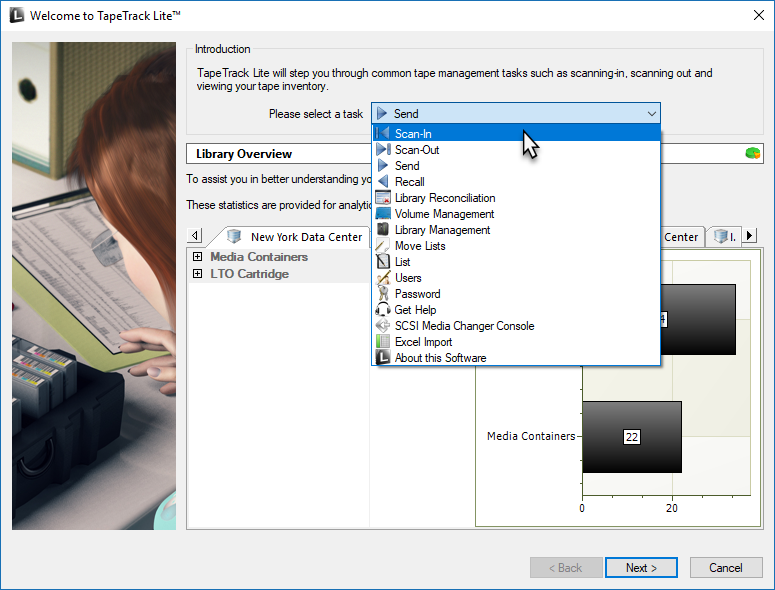Click the TapeTrack Lite title bar logo

click(x=17, y=15)
